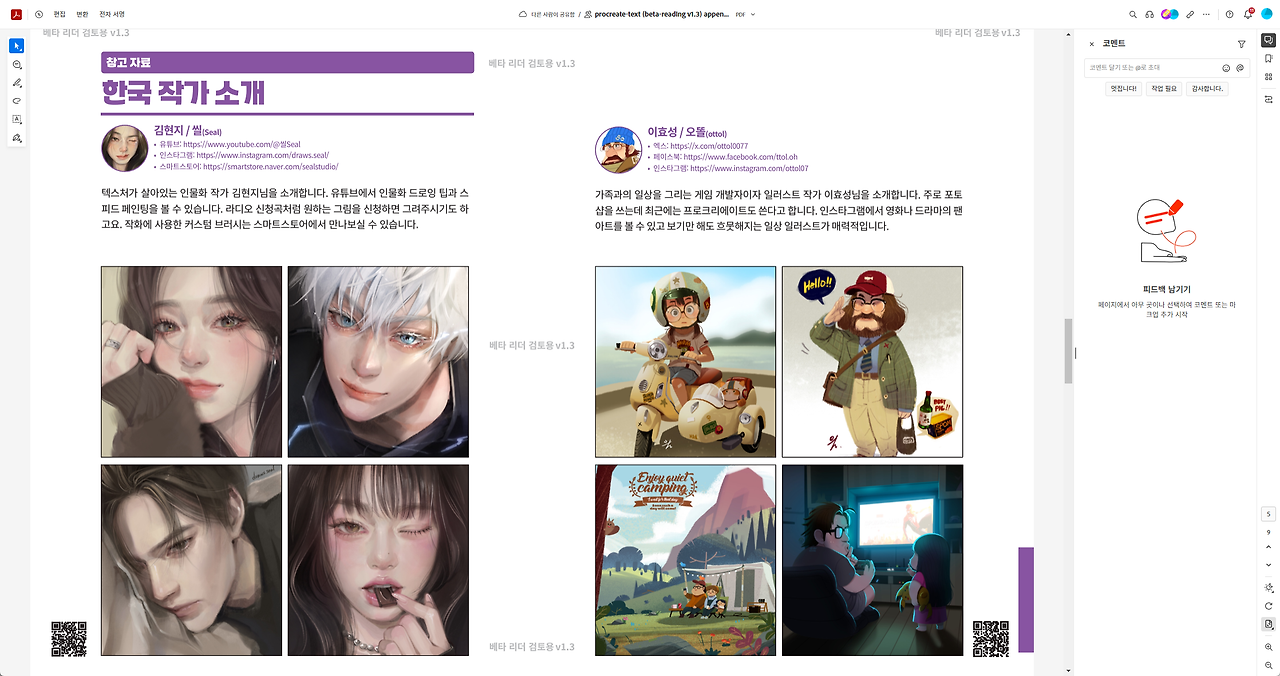Open the notifications bell
The width and height of the screenshot is (1280, 676).
pyautogui.click(x=1248, y=14)
